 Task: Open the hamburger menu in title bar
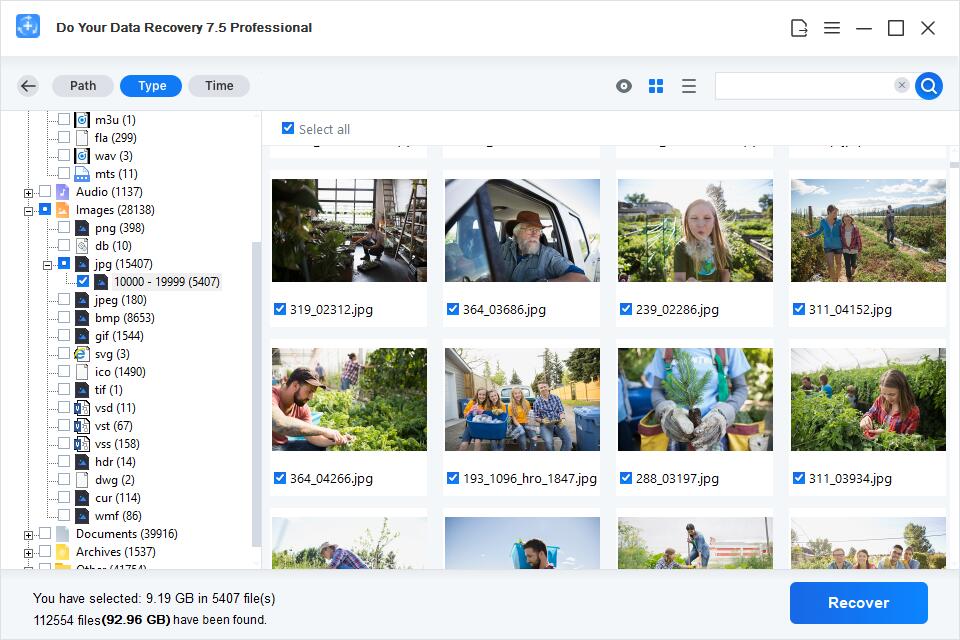(832, 28)
